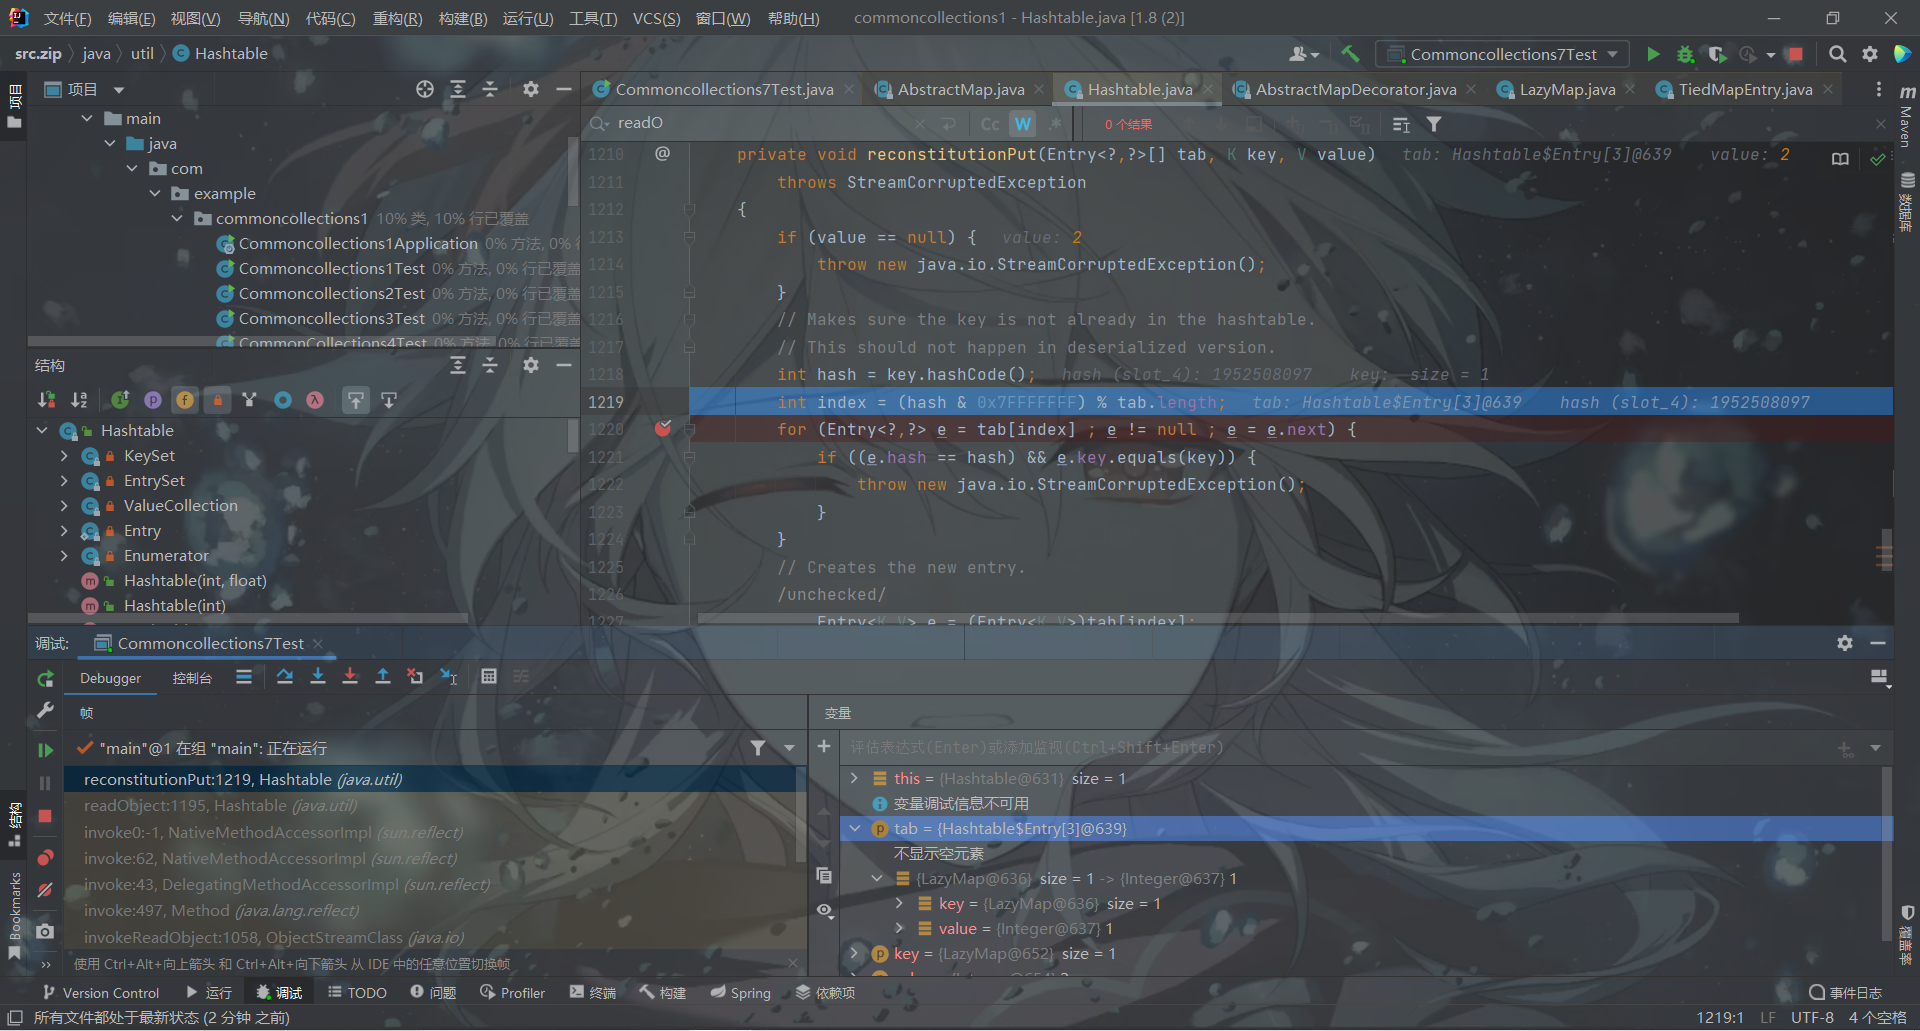1920x1031 pixels.
Task: Collapse the main folder in the project tree
Action: pyautogui.click(x=87, y=119)
